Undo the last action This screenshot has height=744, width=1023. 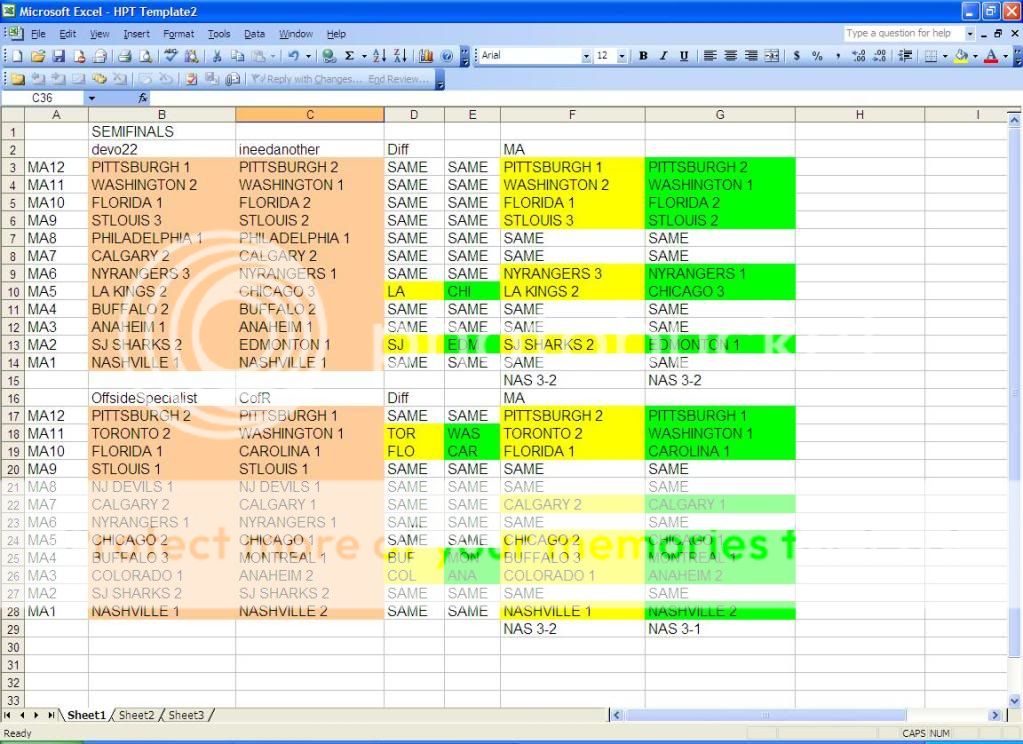(x=294, y=56)
